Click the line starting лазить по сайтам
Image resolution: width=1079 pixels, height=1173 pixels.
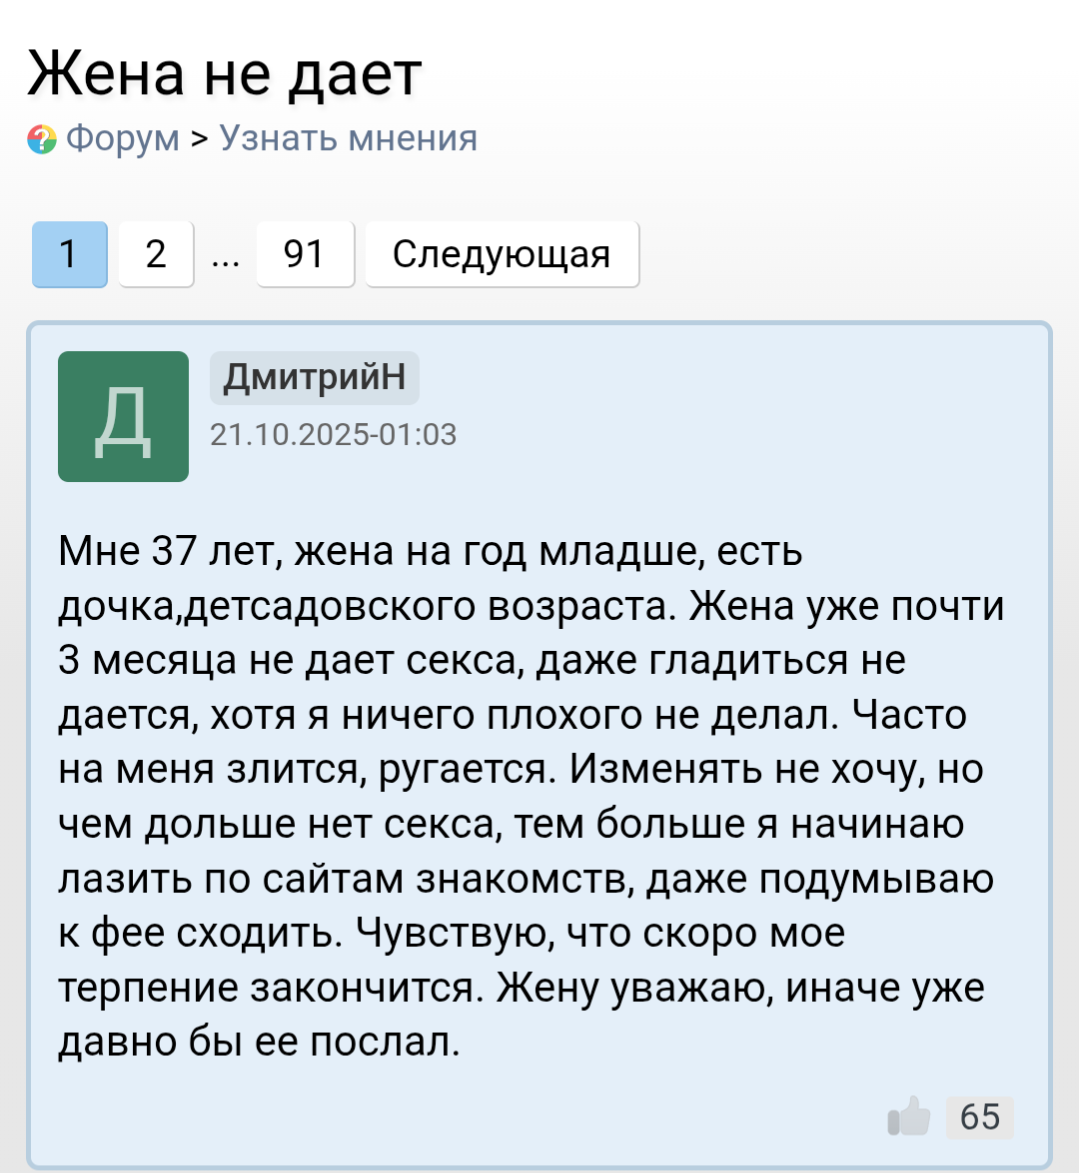click(525, 879)
